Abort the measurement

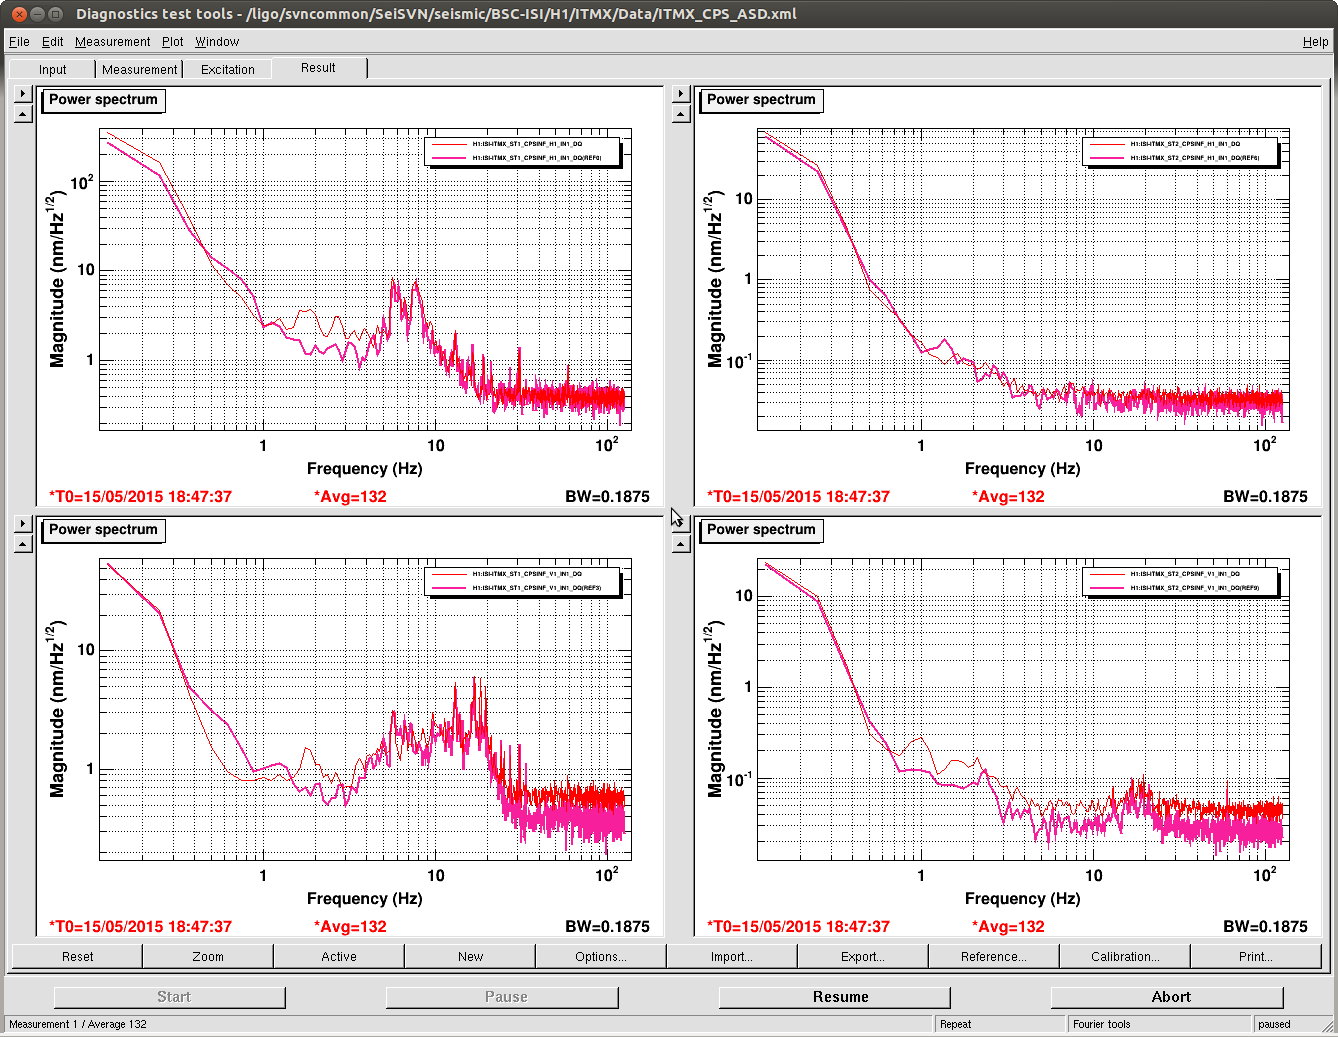tap(1167, 997)
